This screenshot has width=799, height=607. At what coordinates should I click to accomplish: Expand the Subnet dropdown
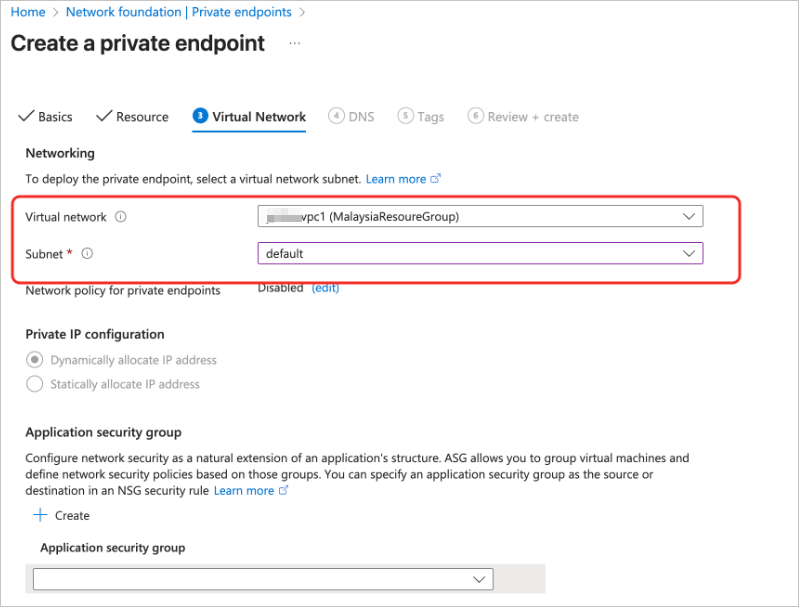pos(480,254)
